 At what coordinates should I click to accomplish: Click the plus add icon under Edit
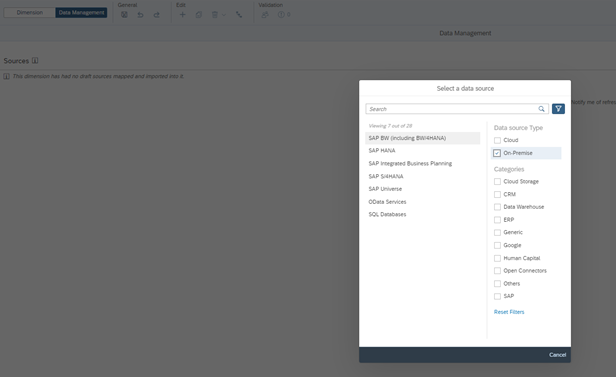pyautogui.click(x=182, y=15)
